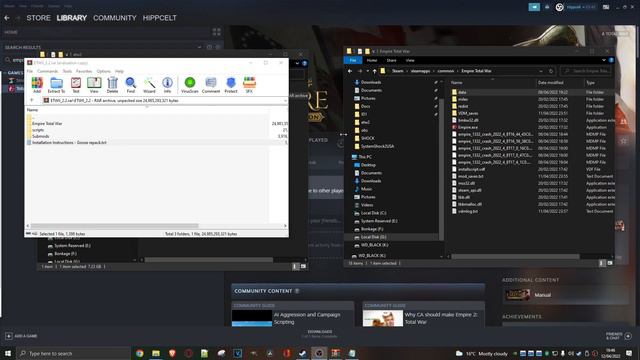Click the Brave browser taskbar icon
This screenshot has height=360, width=640.
172,353
